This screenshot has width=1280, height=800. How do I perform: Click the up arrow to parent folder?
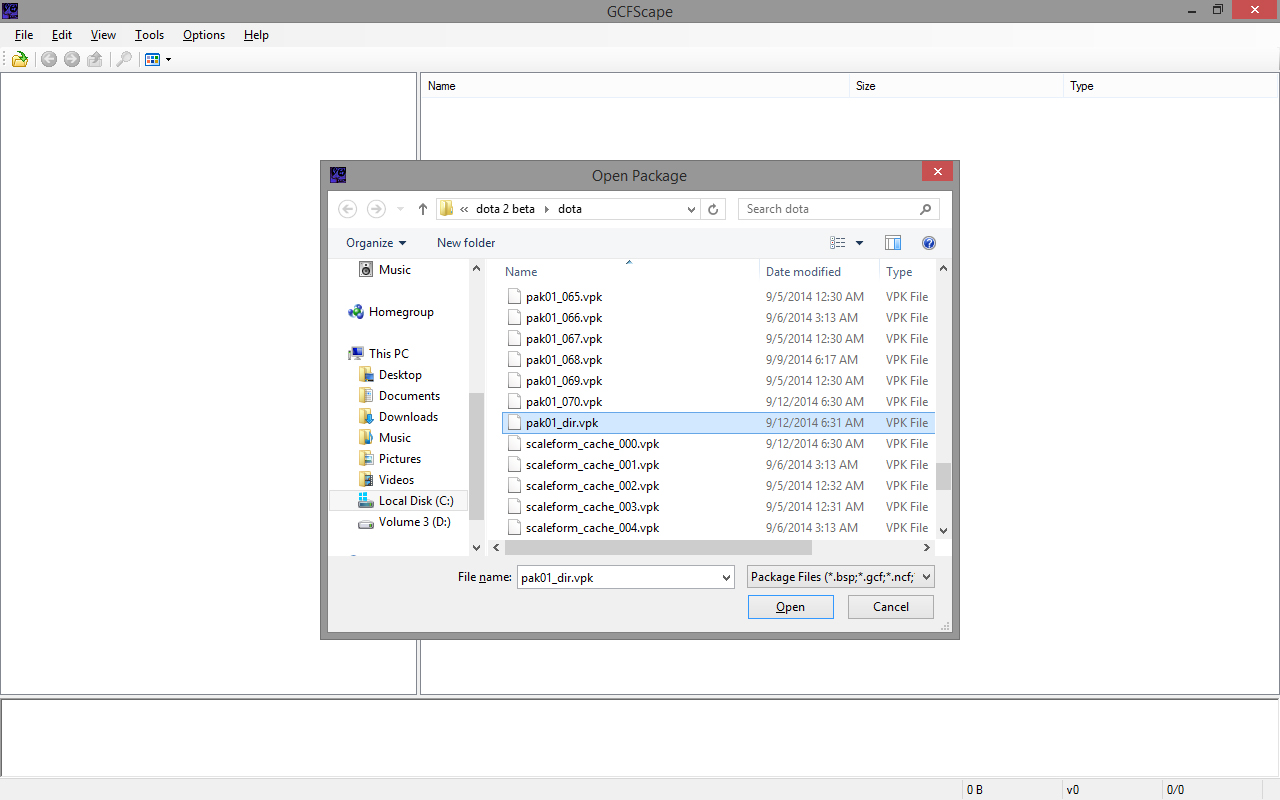click(x=423, y=209)
